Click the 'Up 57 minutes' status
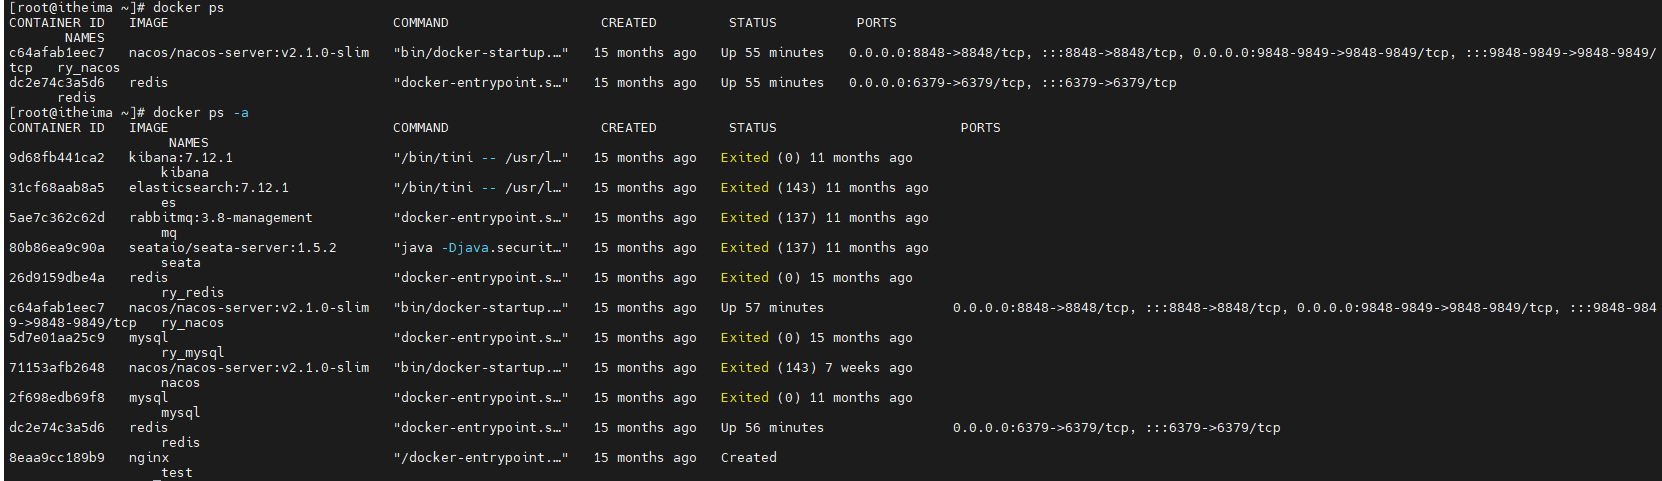The width and height of the screenshot is (1662, 481). click(773, 308)
